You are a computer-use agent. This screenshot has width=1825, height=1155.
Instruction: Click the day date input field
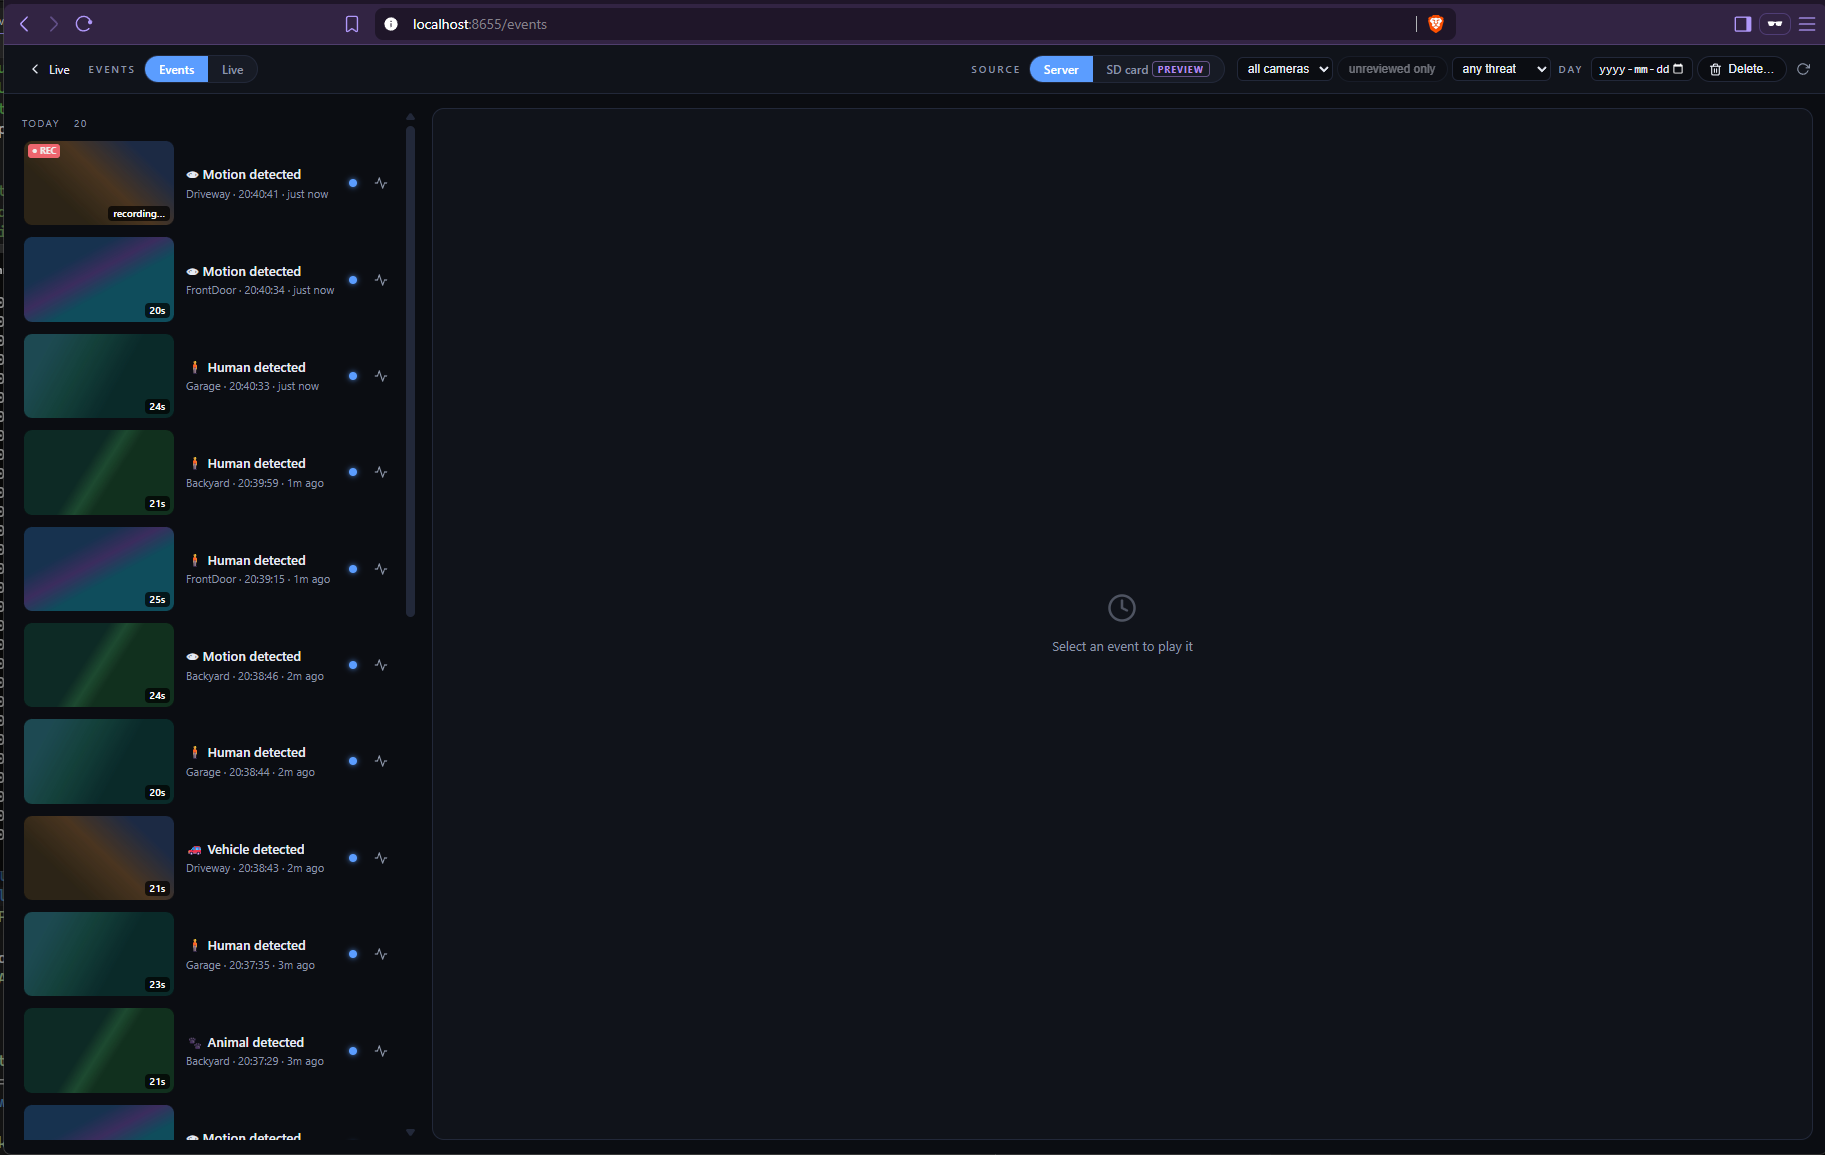[x=1641, y=69]
